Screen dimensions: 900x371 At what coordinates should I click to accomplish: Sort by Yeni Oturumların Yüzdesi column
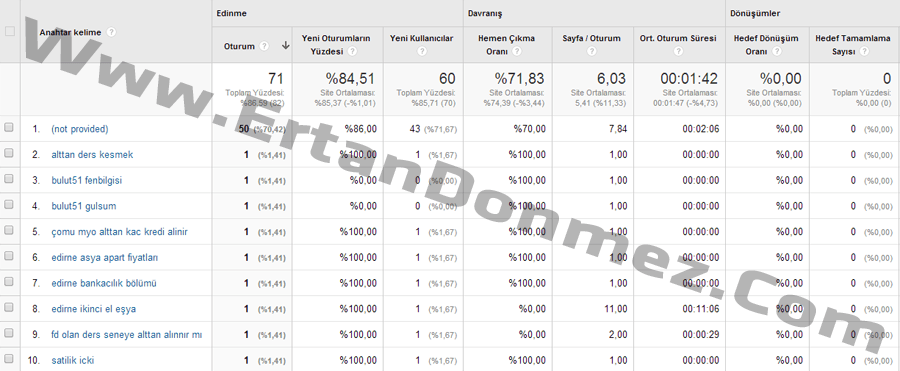(x=336, y=45)
